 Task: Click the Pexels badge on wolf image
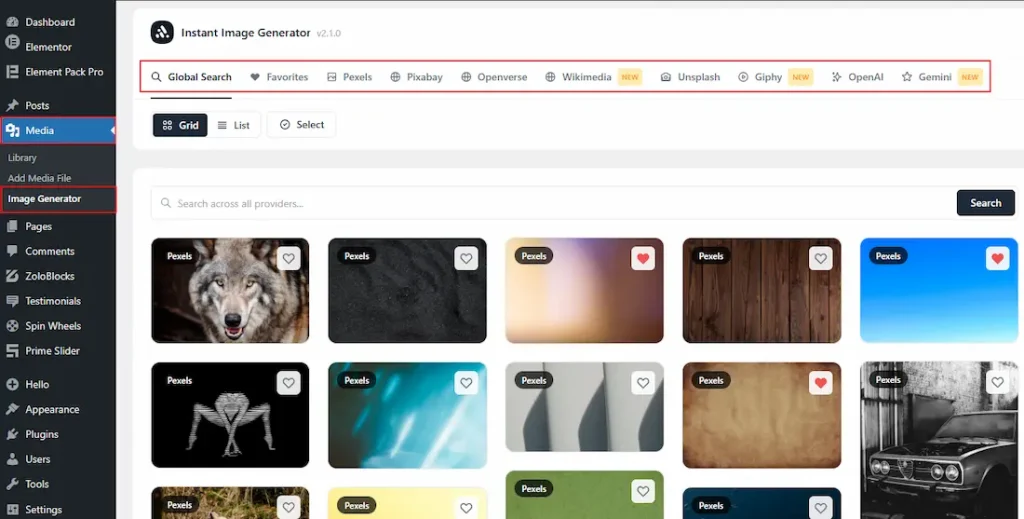pyautogui.click(x=180, y=256)
